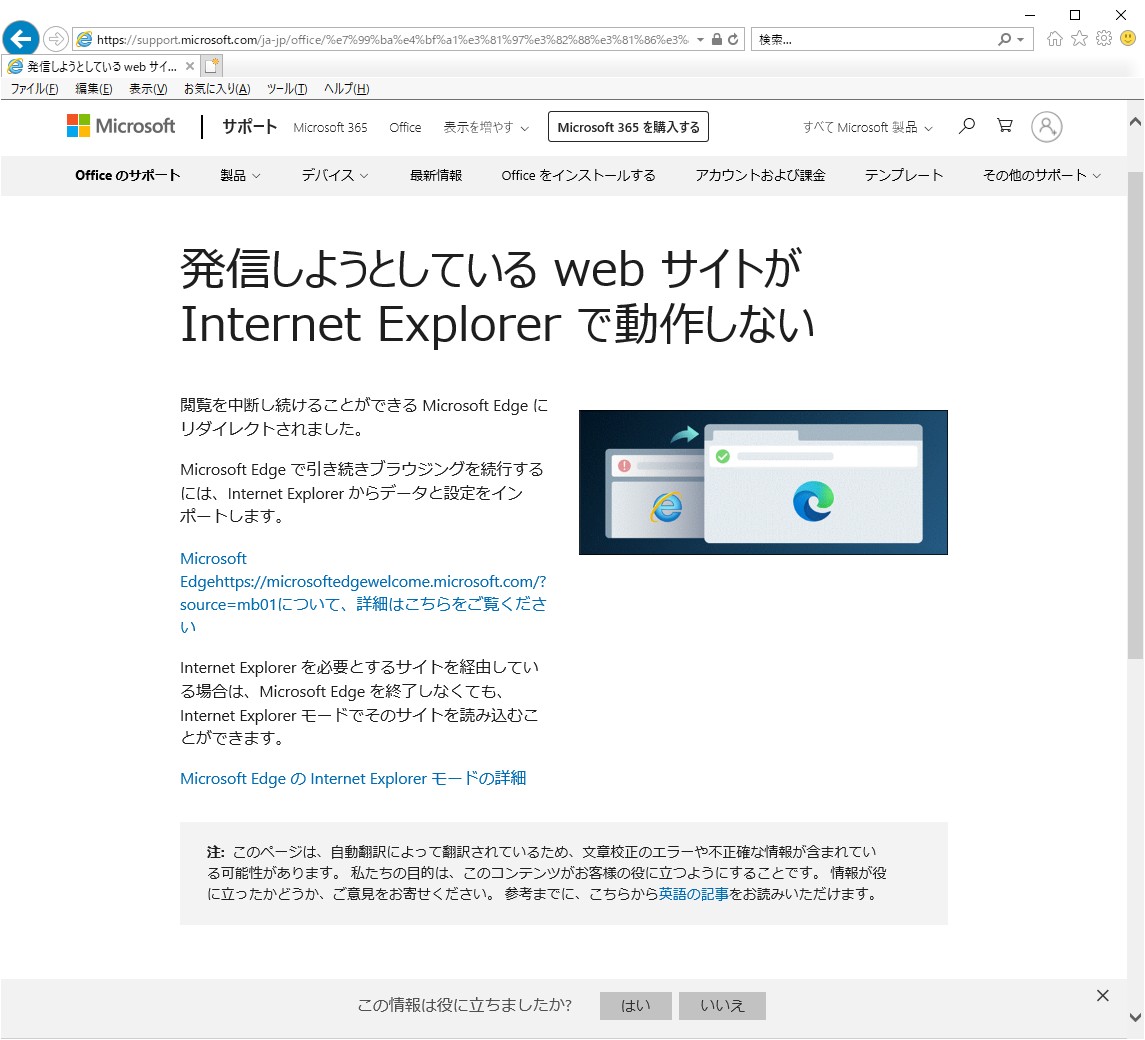Expand the 製品 nav dropdown

pos(240,175)
